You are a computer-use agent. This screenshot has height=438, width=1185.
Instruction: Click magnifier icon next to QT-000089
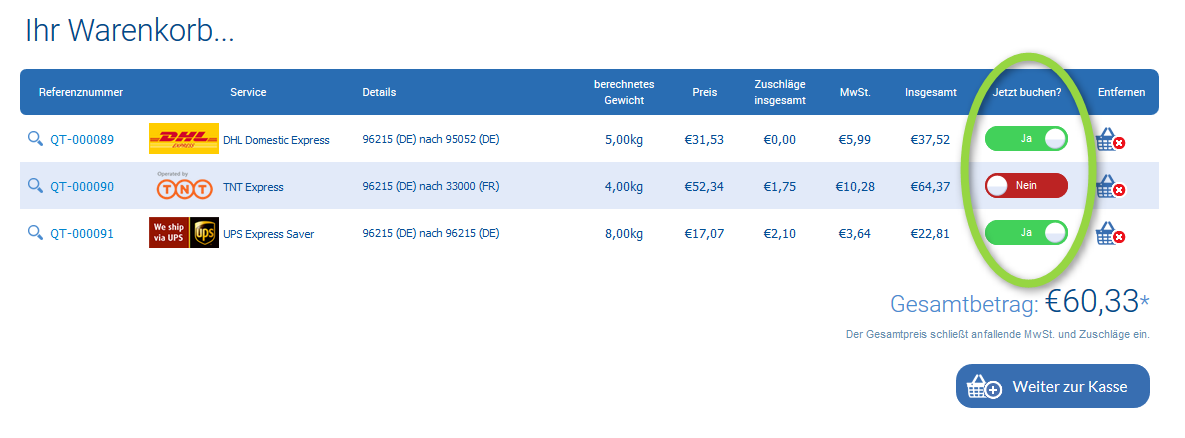point(36,139)
